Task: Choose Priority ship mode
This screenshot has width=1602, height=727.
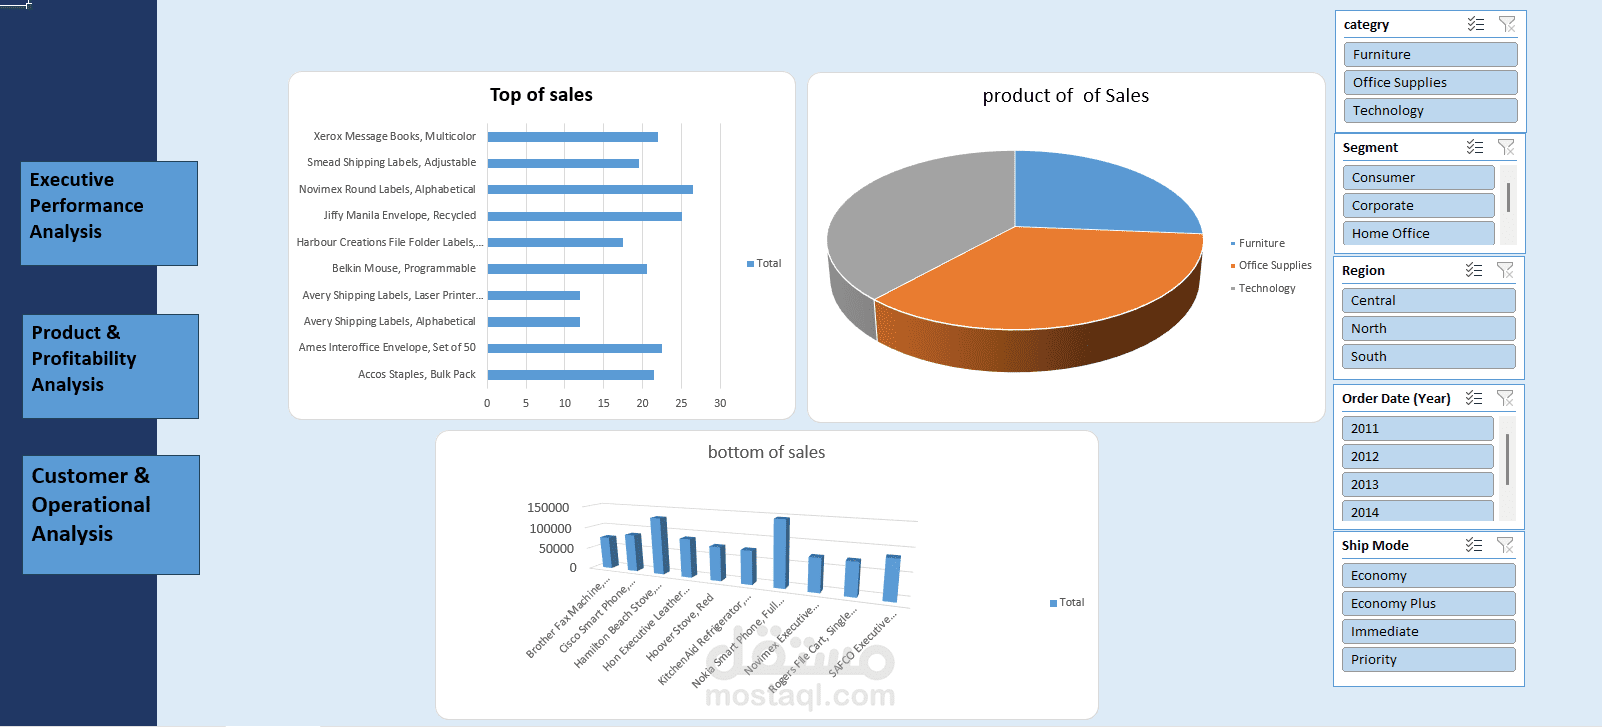Action: 1428,659
